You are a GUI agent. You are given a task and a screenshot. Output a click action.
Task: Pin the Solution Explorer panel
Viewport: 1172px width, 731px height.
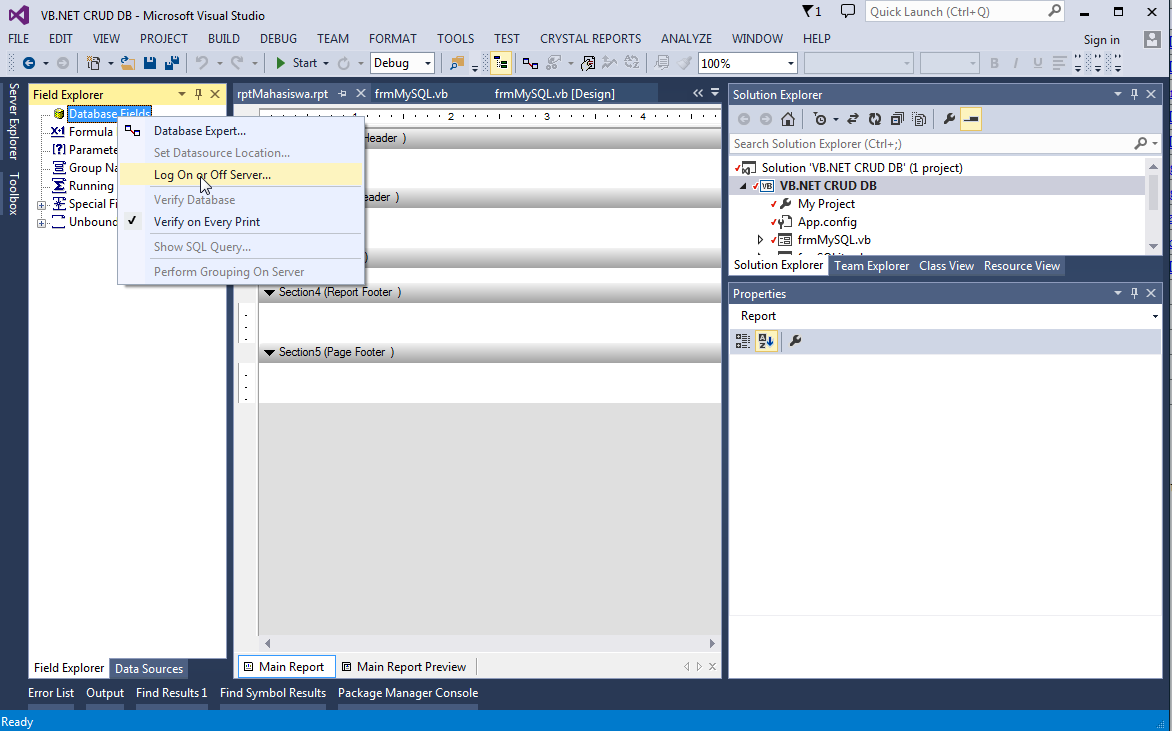[x=1135, y=94]
